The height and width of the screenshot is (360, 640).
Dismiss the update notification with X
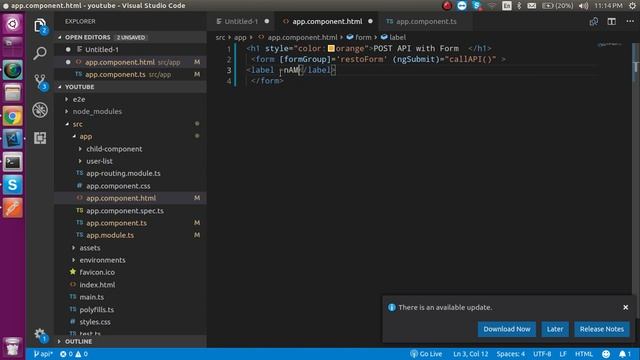coord(626,307)
